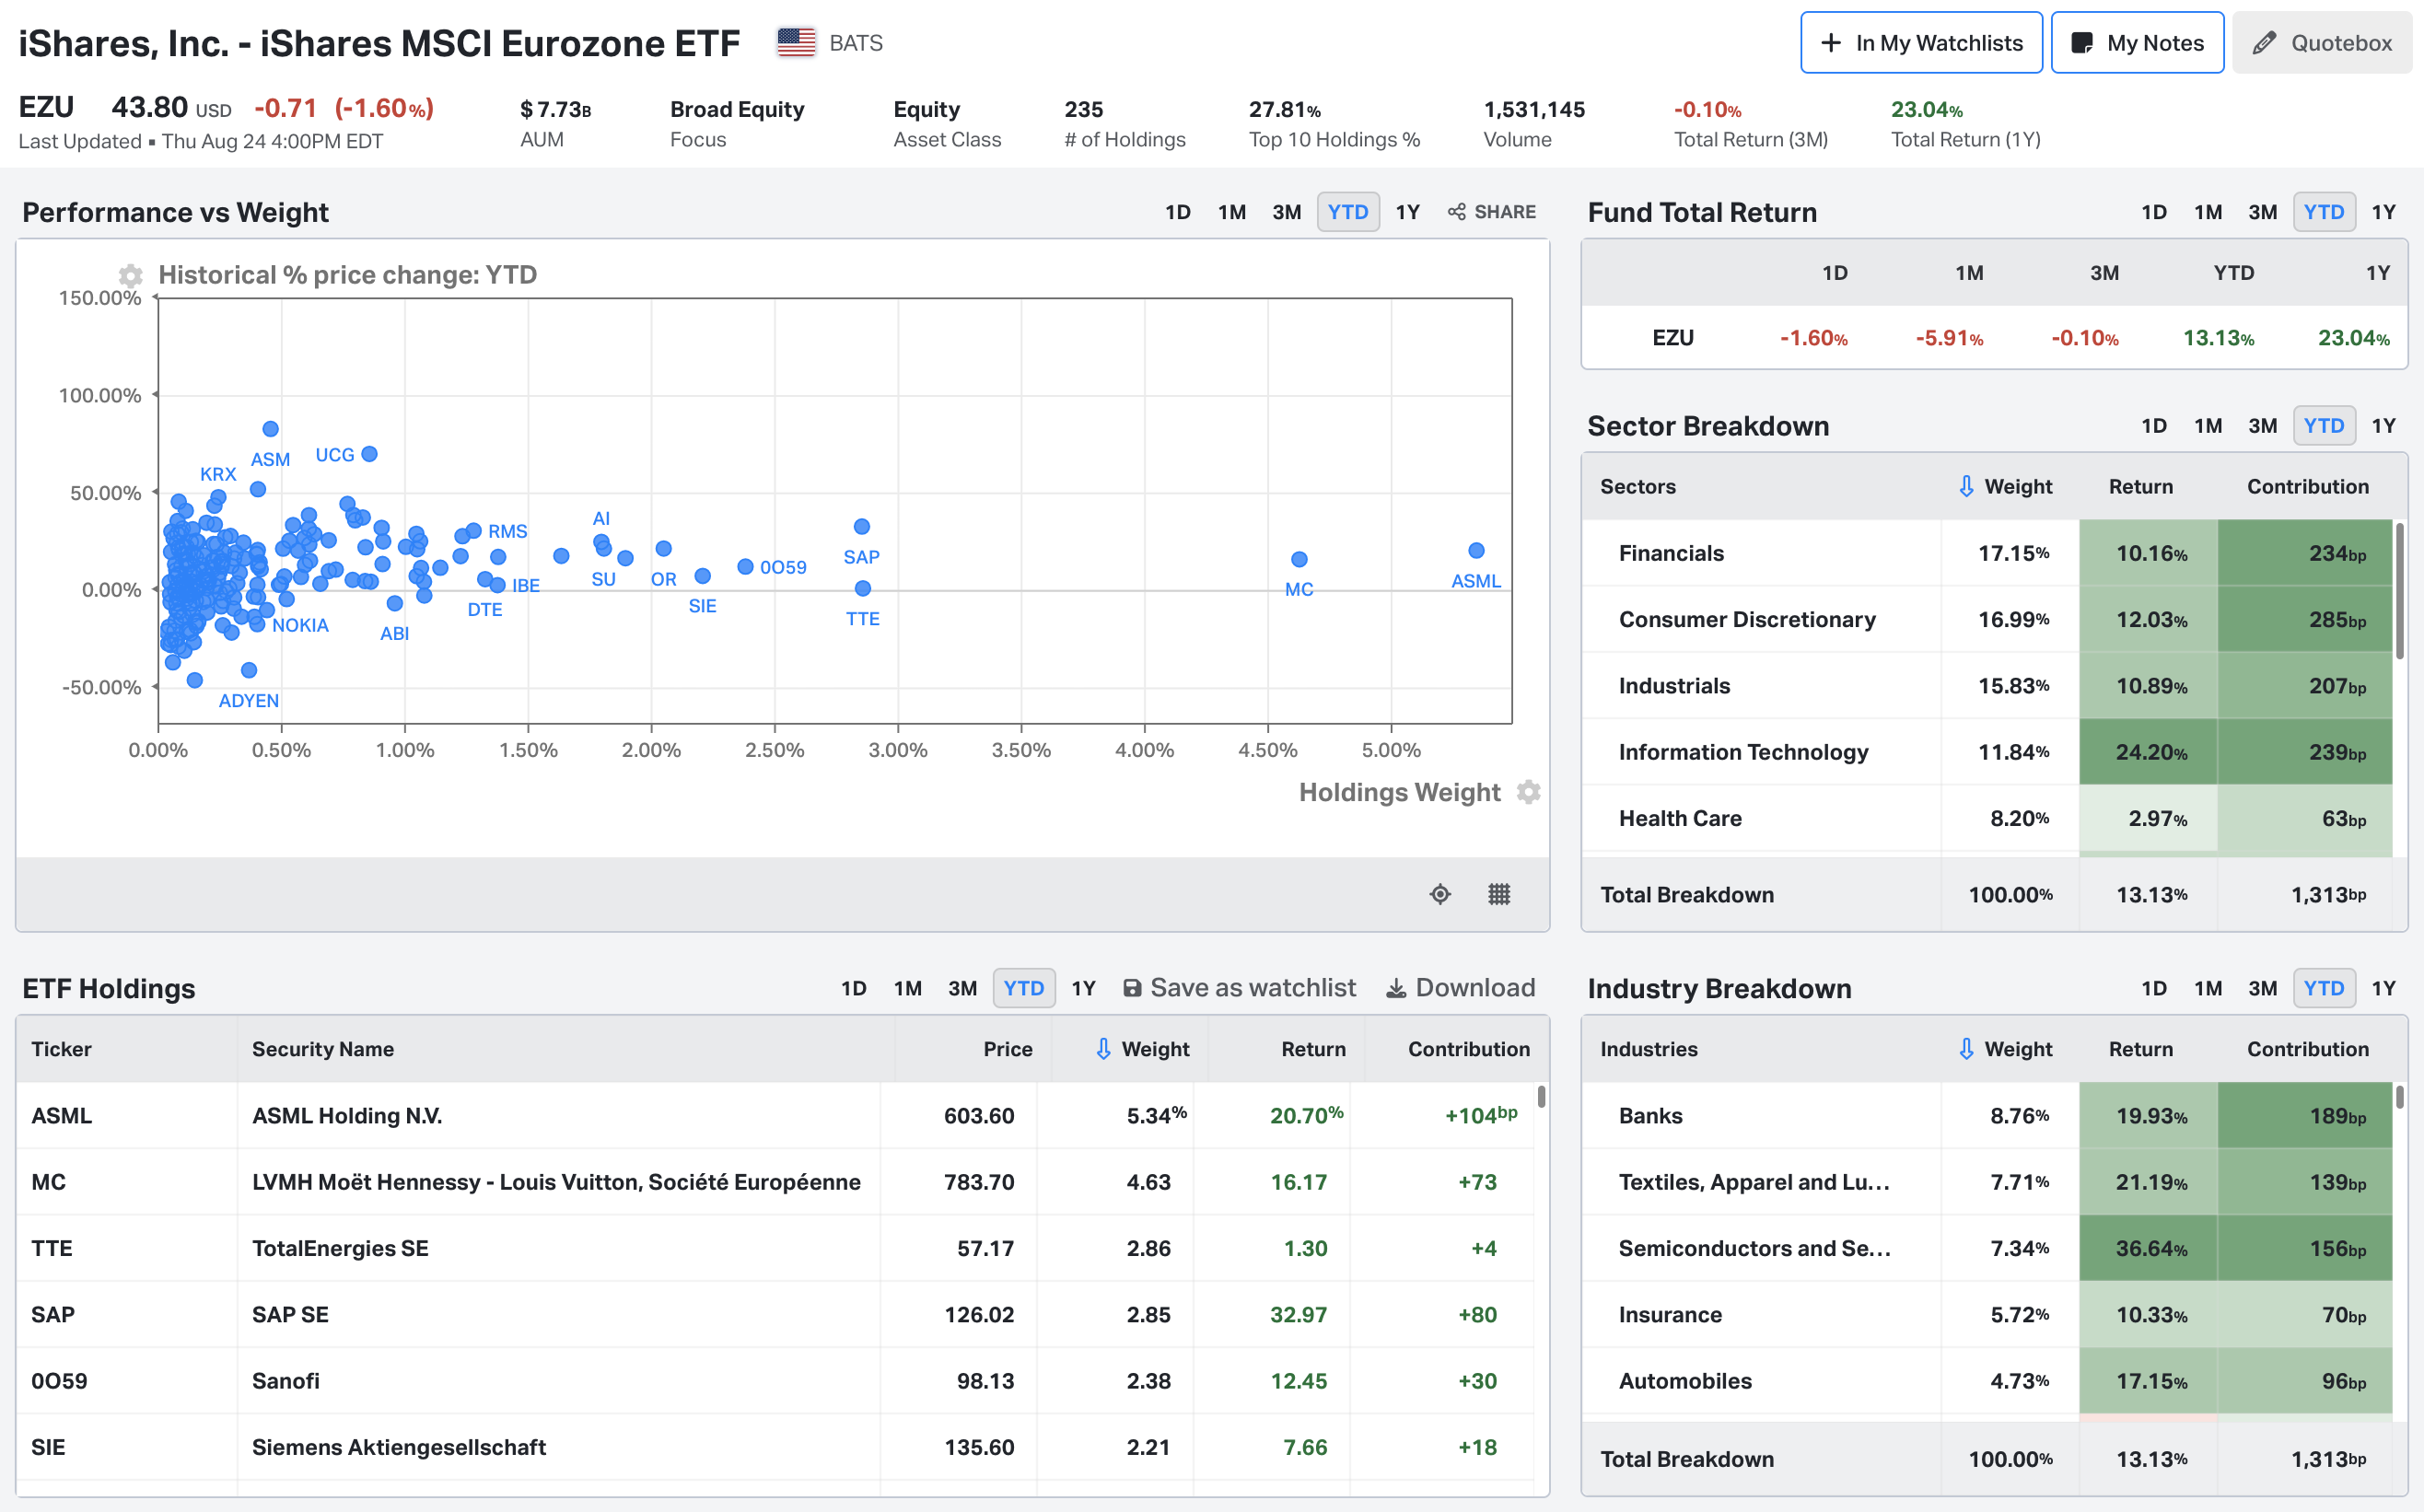2424x1512 pixels.
Task: Select the Banks industry row
Action: click(1988, 1116)
